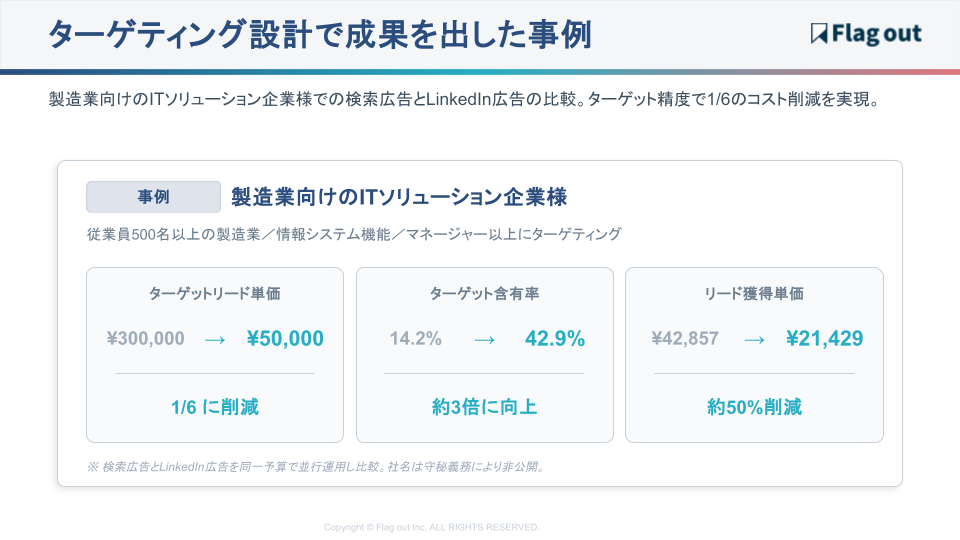Click the slide title ターゲティング設計で成果を出した事例
Viewport: 960px width, 540px height.
click(x=319, y=34)
